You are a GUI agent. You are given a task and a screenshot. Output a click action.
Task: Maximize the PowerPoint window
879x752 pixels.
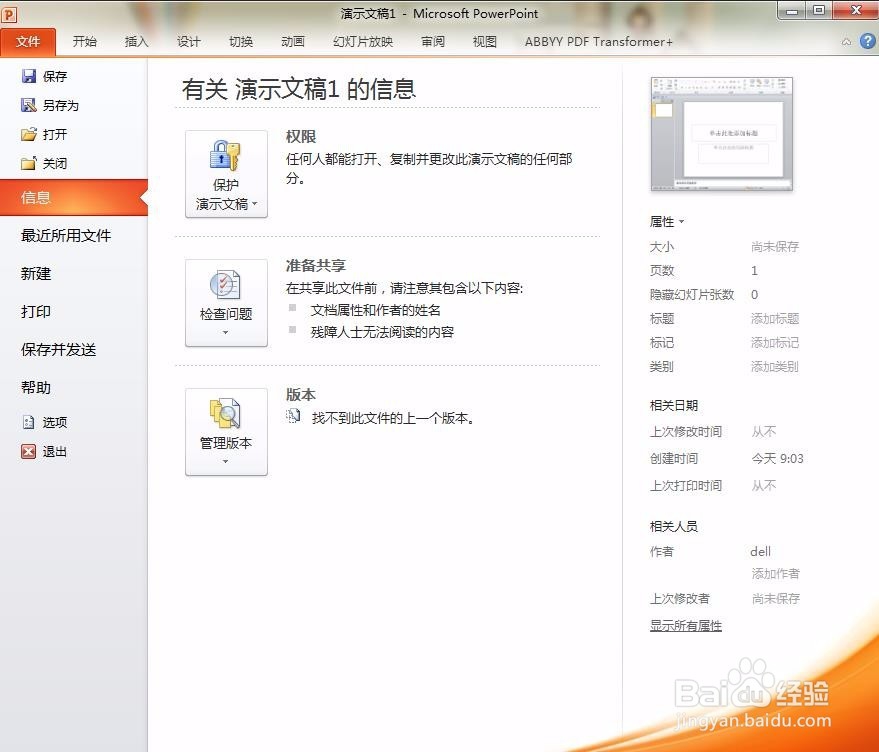(819, 11)
